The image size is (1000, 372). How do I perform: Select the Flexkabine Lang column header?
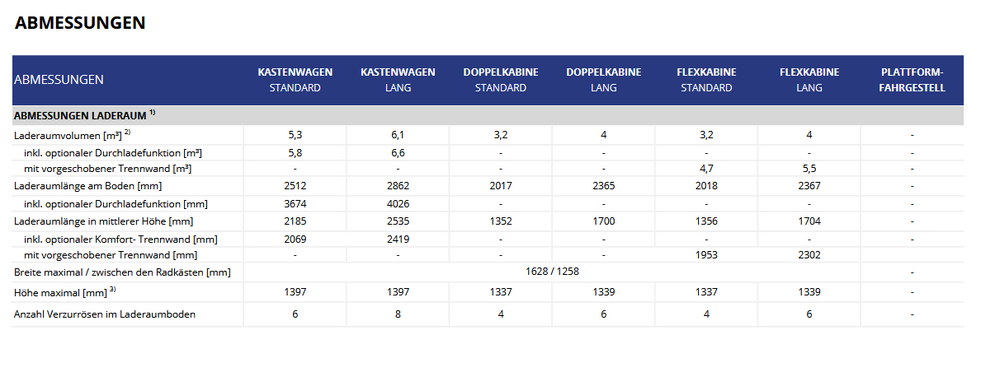point(809,80)
